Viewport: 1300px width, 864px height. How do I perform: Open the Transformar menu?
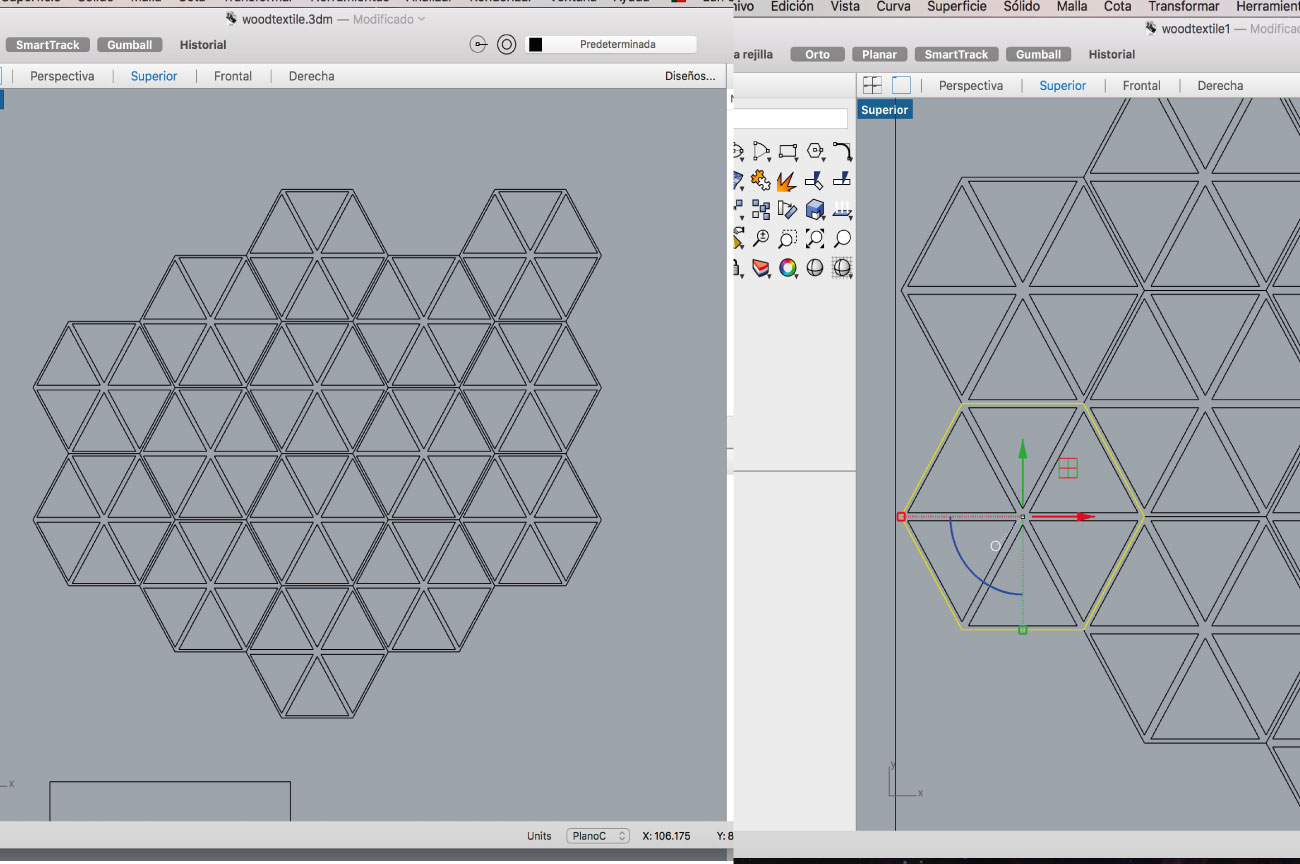[1184, 6]
